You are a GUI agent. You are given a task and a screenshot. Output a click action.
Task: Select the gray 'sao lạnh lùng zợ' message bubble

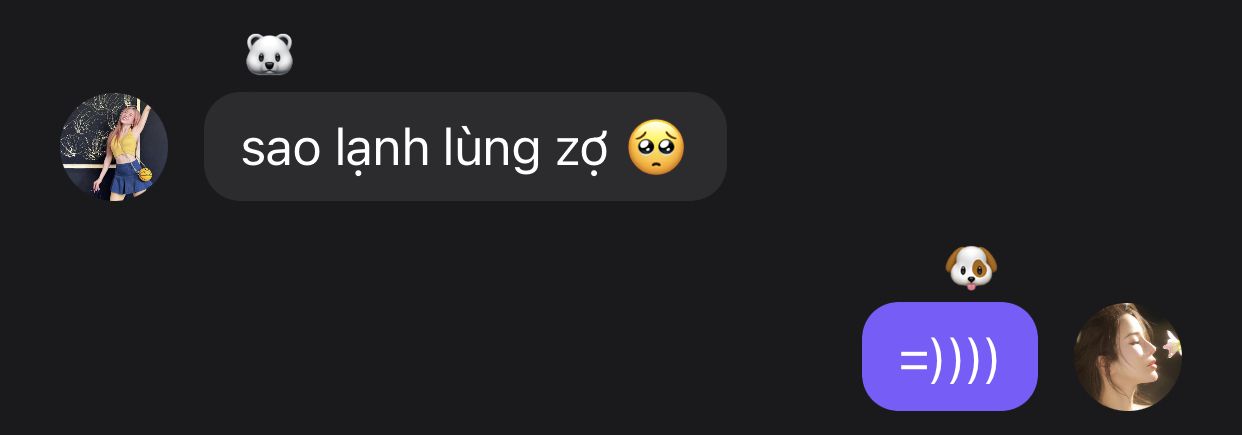pyautogui.click(x=465, y=147)
